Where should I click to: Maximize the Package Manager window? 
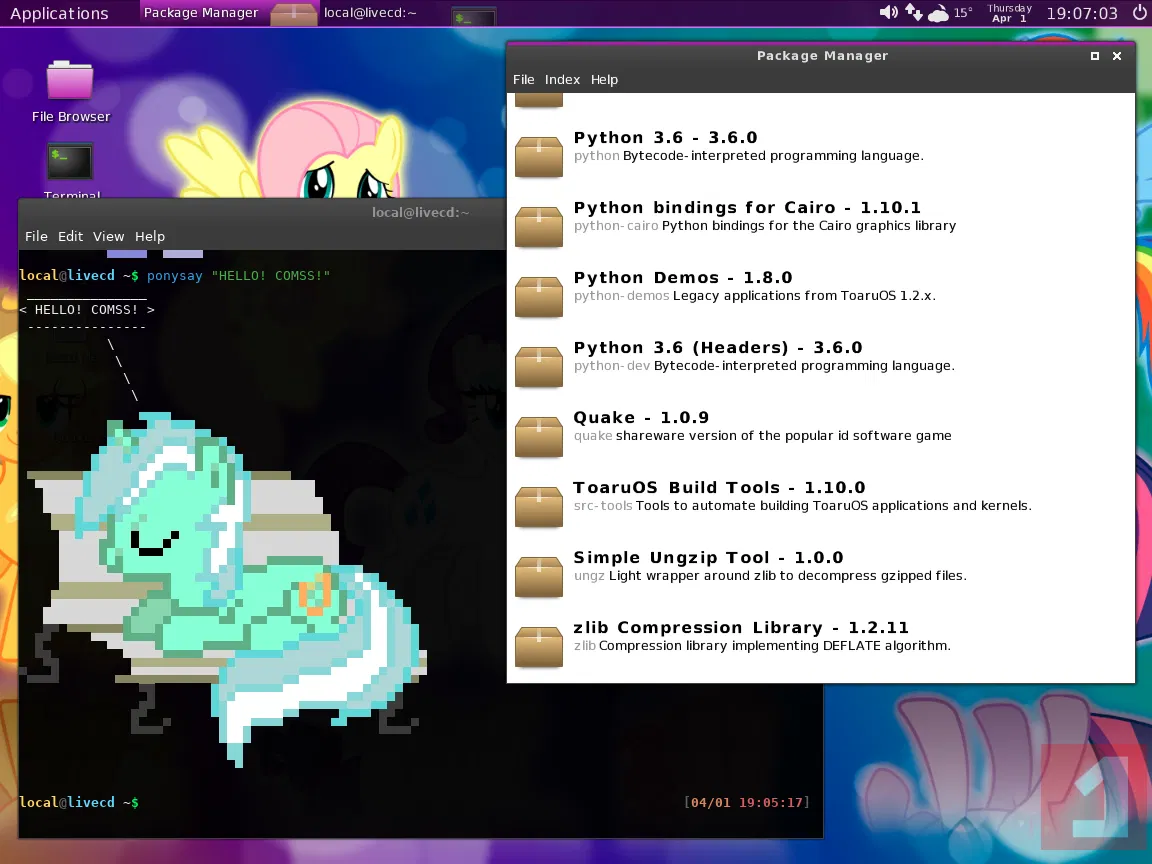[1095, 56]
